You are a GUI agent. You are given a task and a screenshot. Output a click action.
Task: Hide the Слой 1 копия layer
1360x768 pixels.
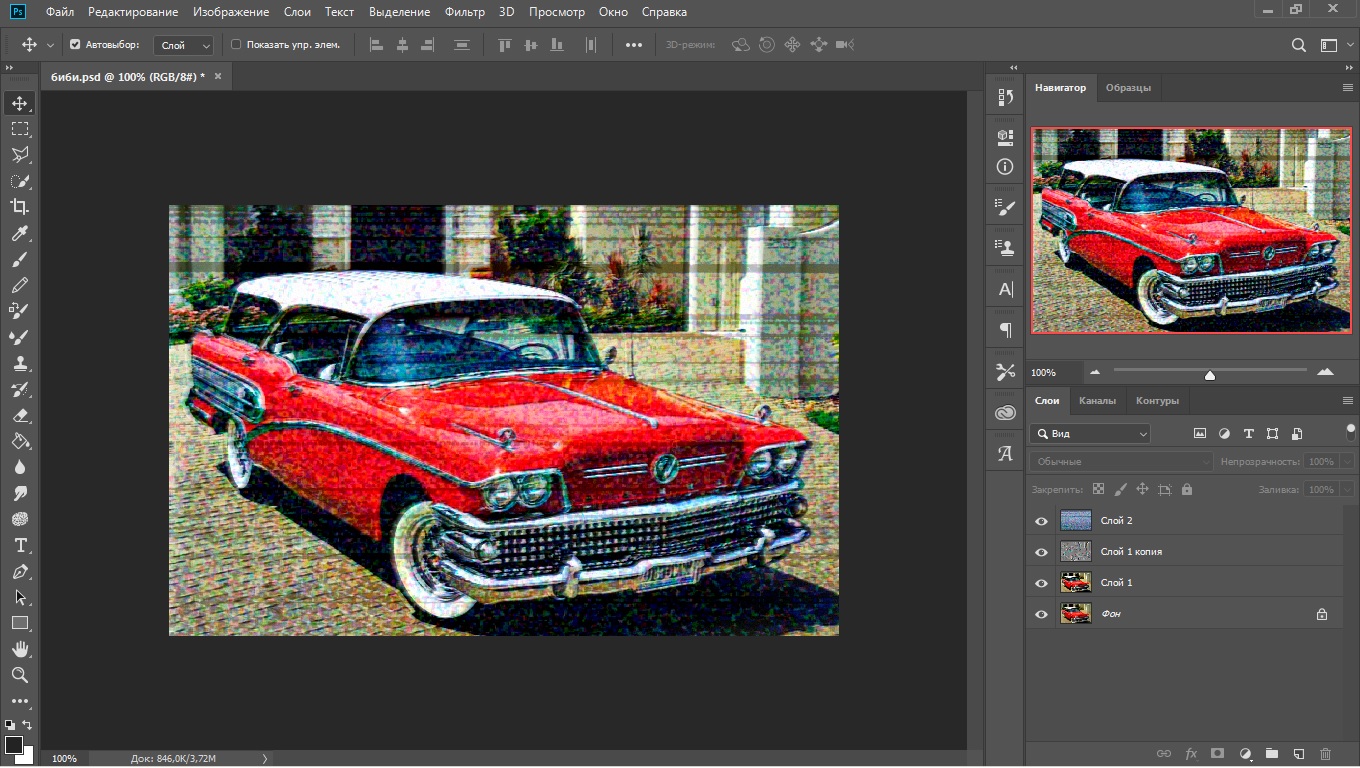pyautogui.click(x=1041, y=552)
